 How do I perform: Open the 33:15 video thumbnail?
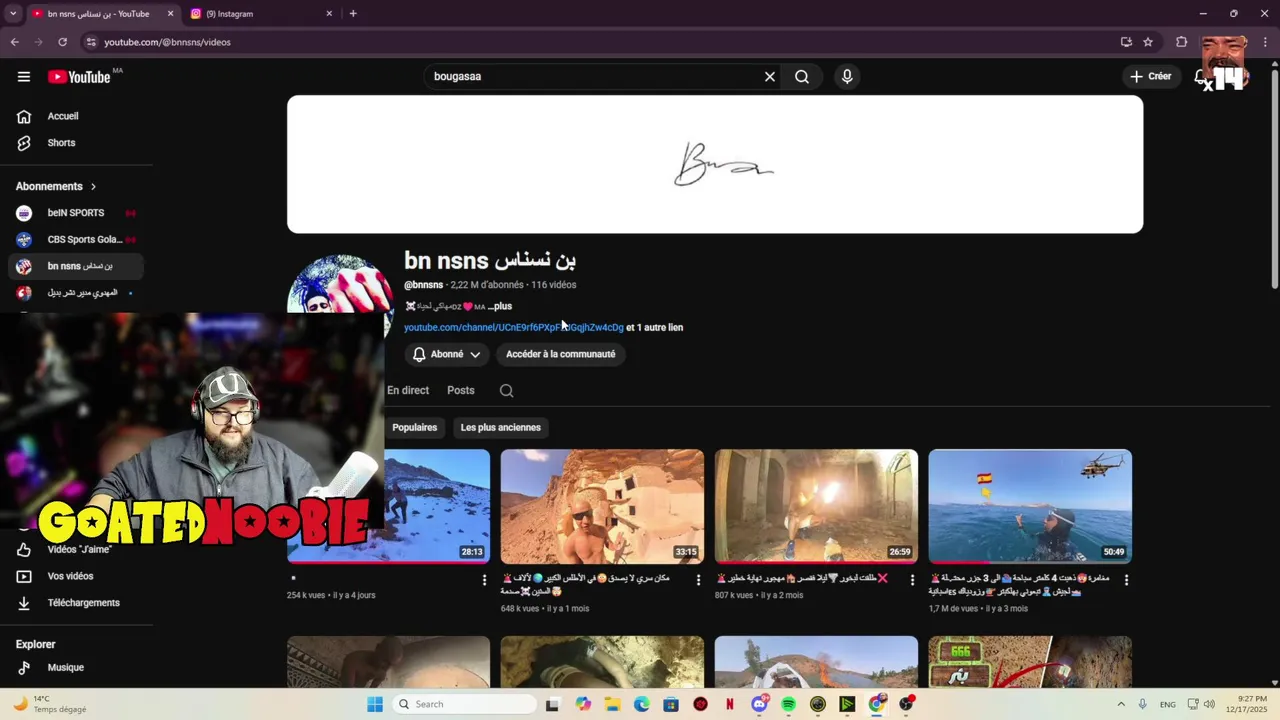pos(603,506)
